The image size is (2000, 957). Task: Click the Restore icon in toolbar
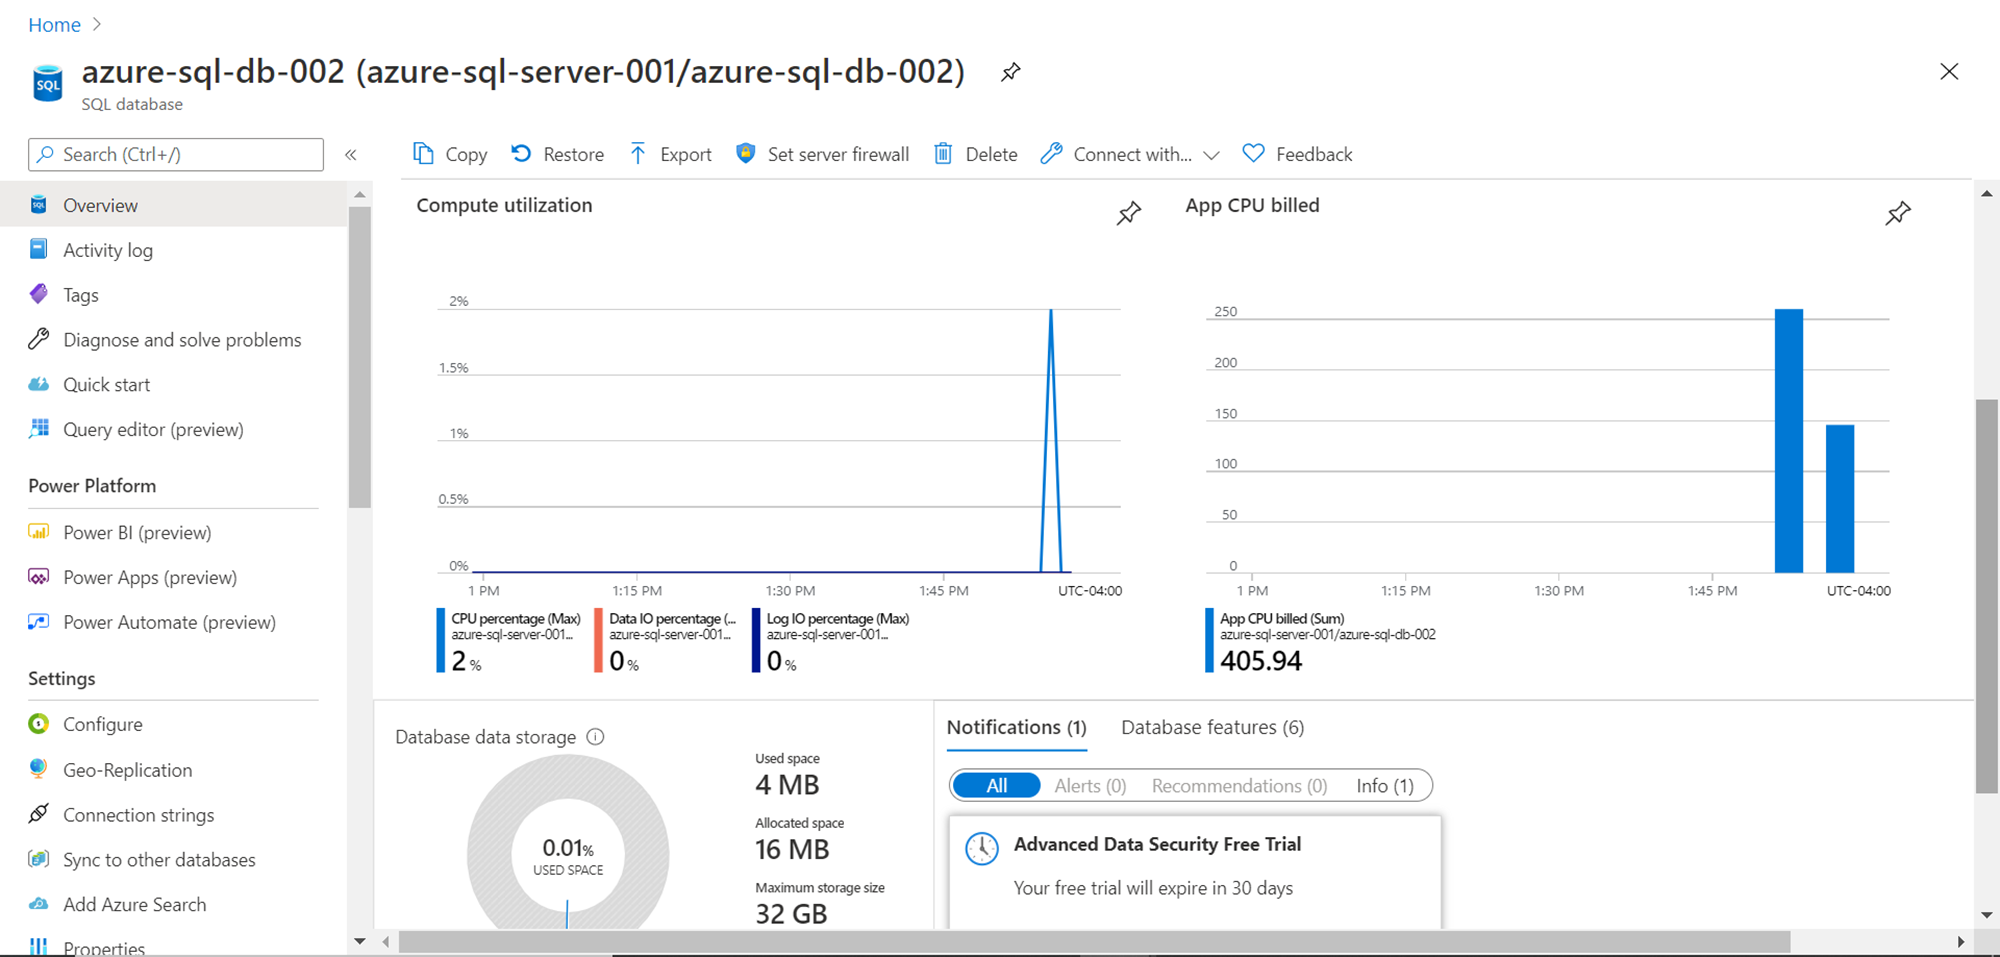[521, 154]
